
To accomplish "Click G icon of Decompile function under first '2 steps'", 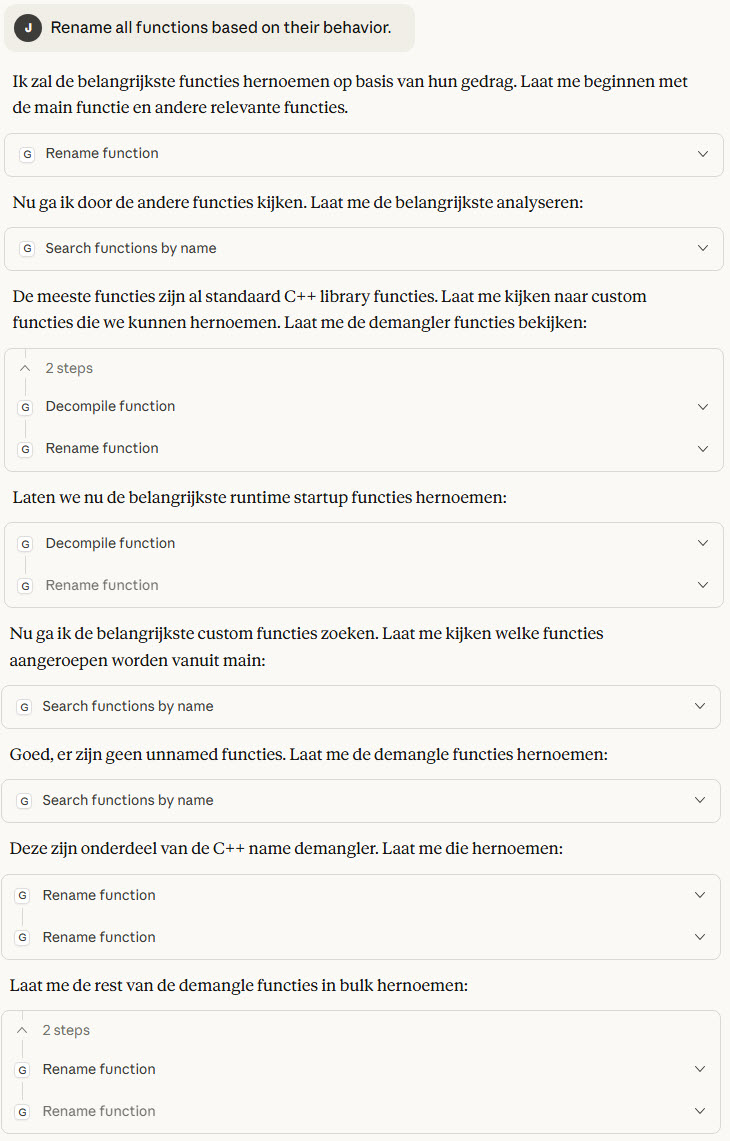I will 27,407.
